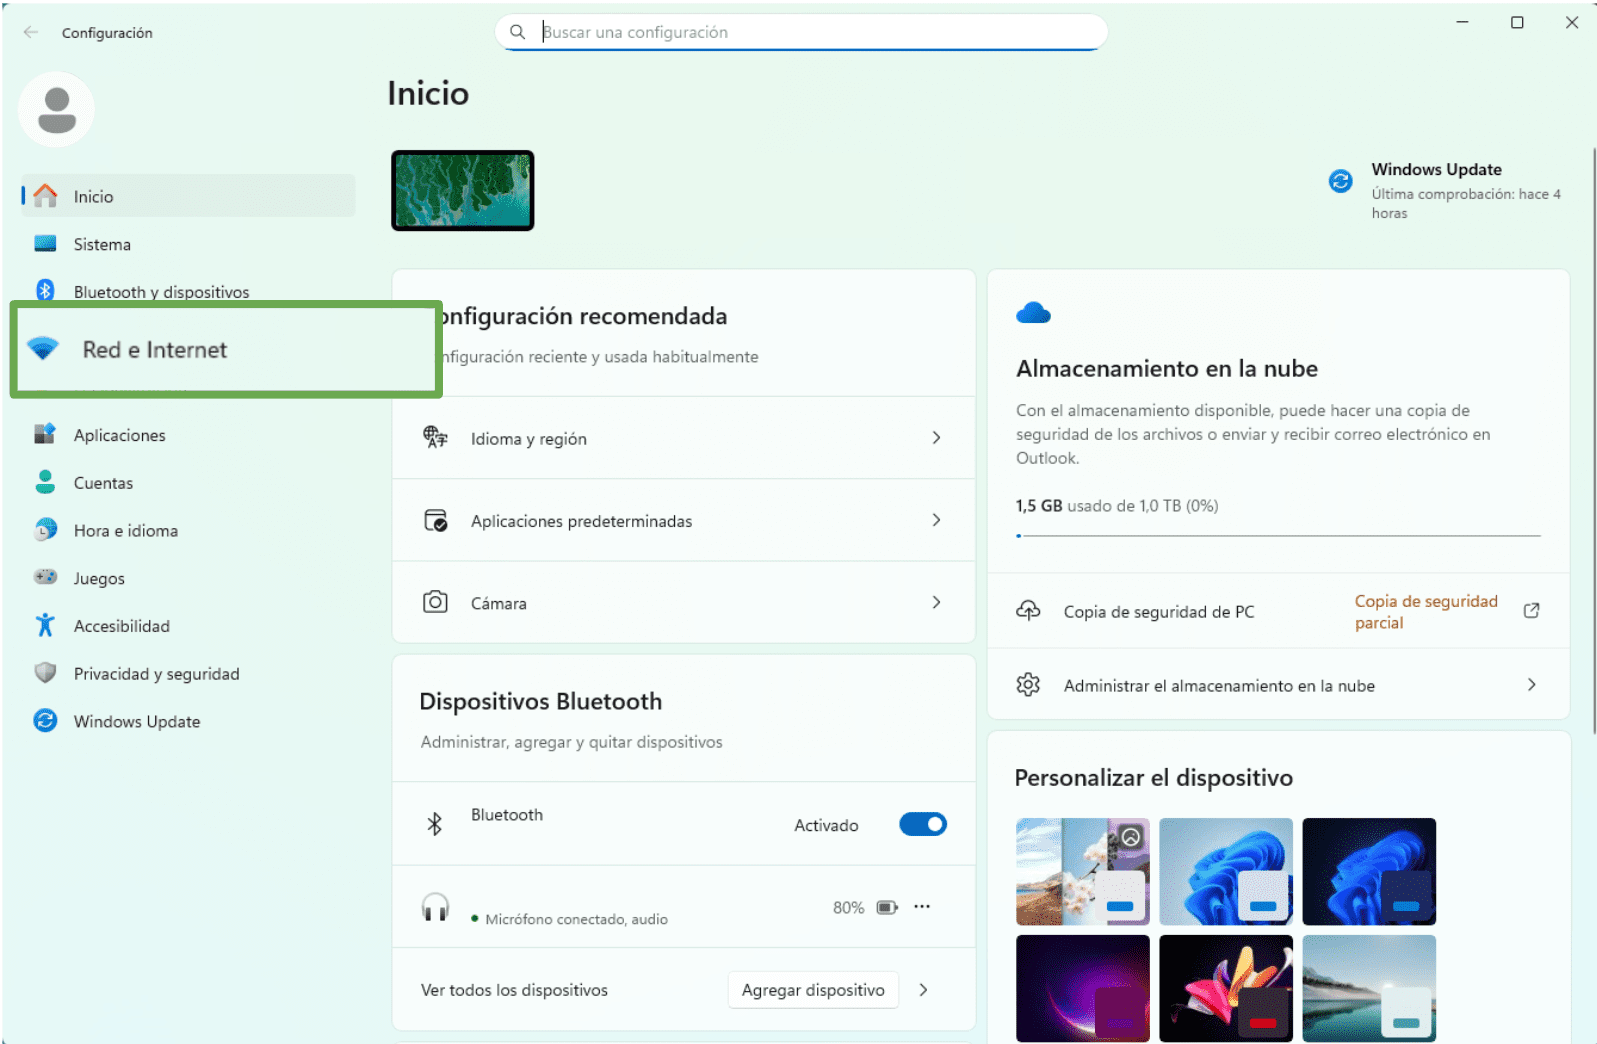Expand Administrar el almacenamiento en la nube
The height and width of the screenshot is (1044, 1597).
click(1530, 685)
